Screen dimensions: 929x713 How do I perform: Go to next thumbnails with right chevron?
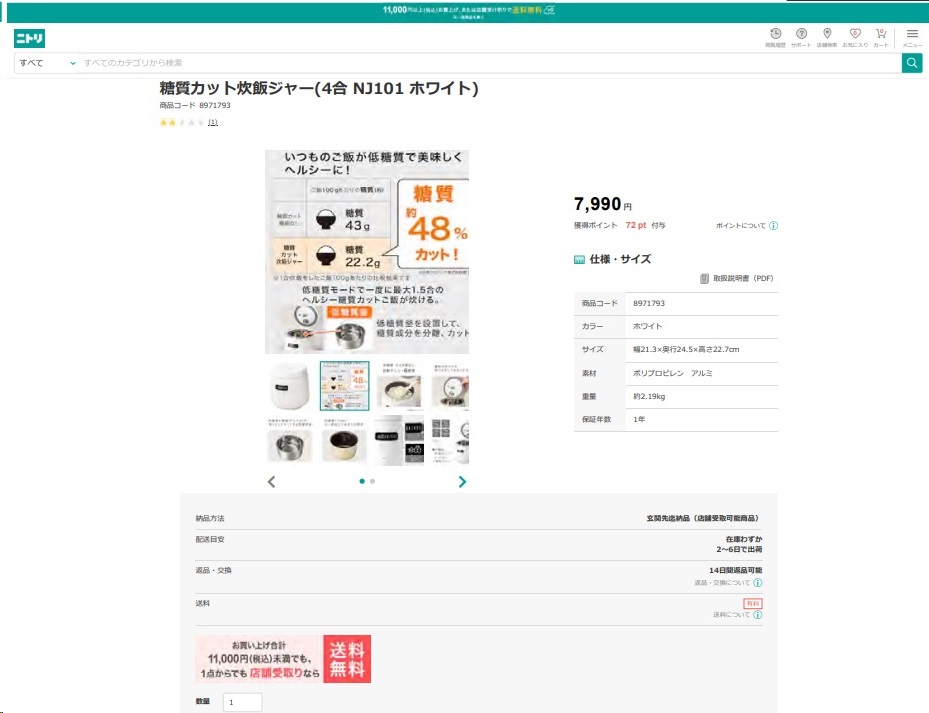click(x=462, y=482)
